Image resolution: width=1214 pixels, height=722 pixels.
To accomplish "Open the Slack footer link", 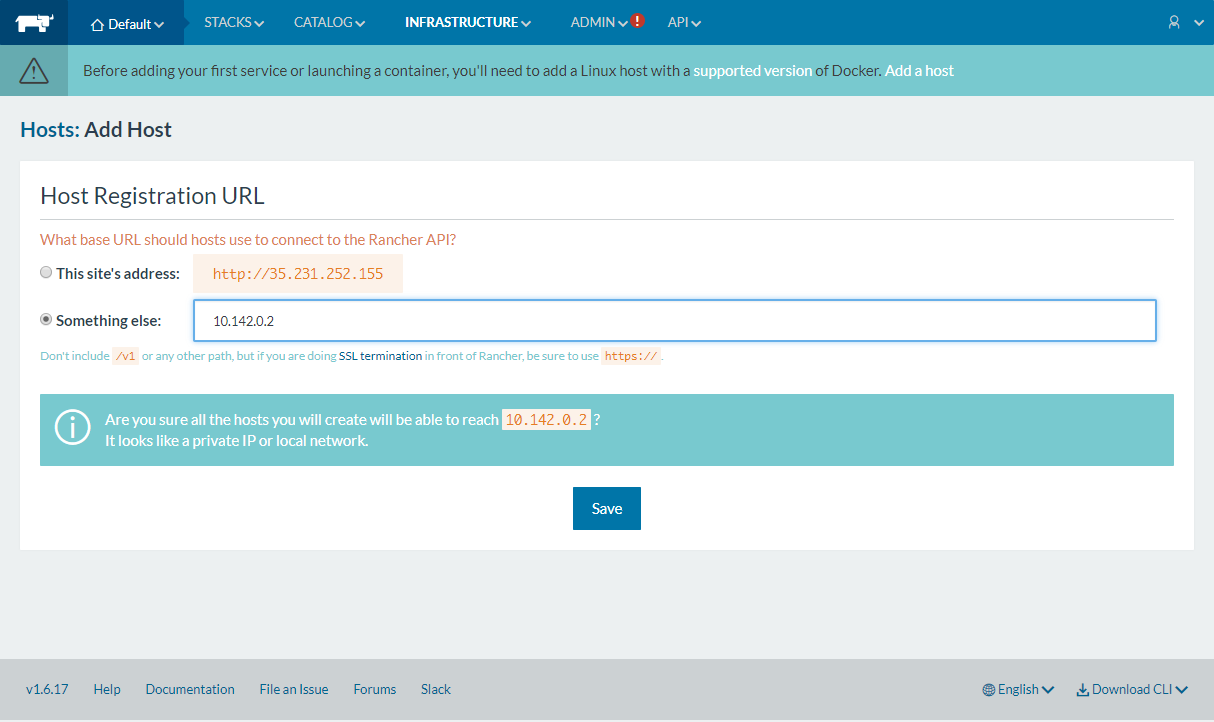I will tap(436, 689).
